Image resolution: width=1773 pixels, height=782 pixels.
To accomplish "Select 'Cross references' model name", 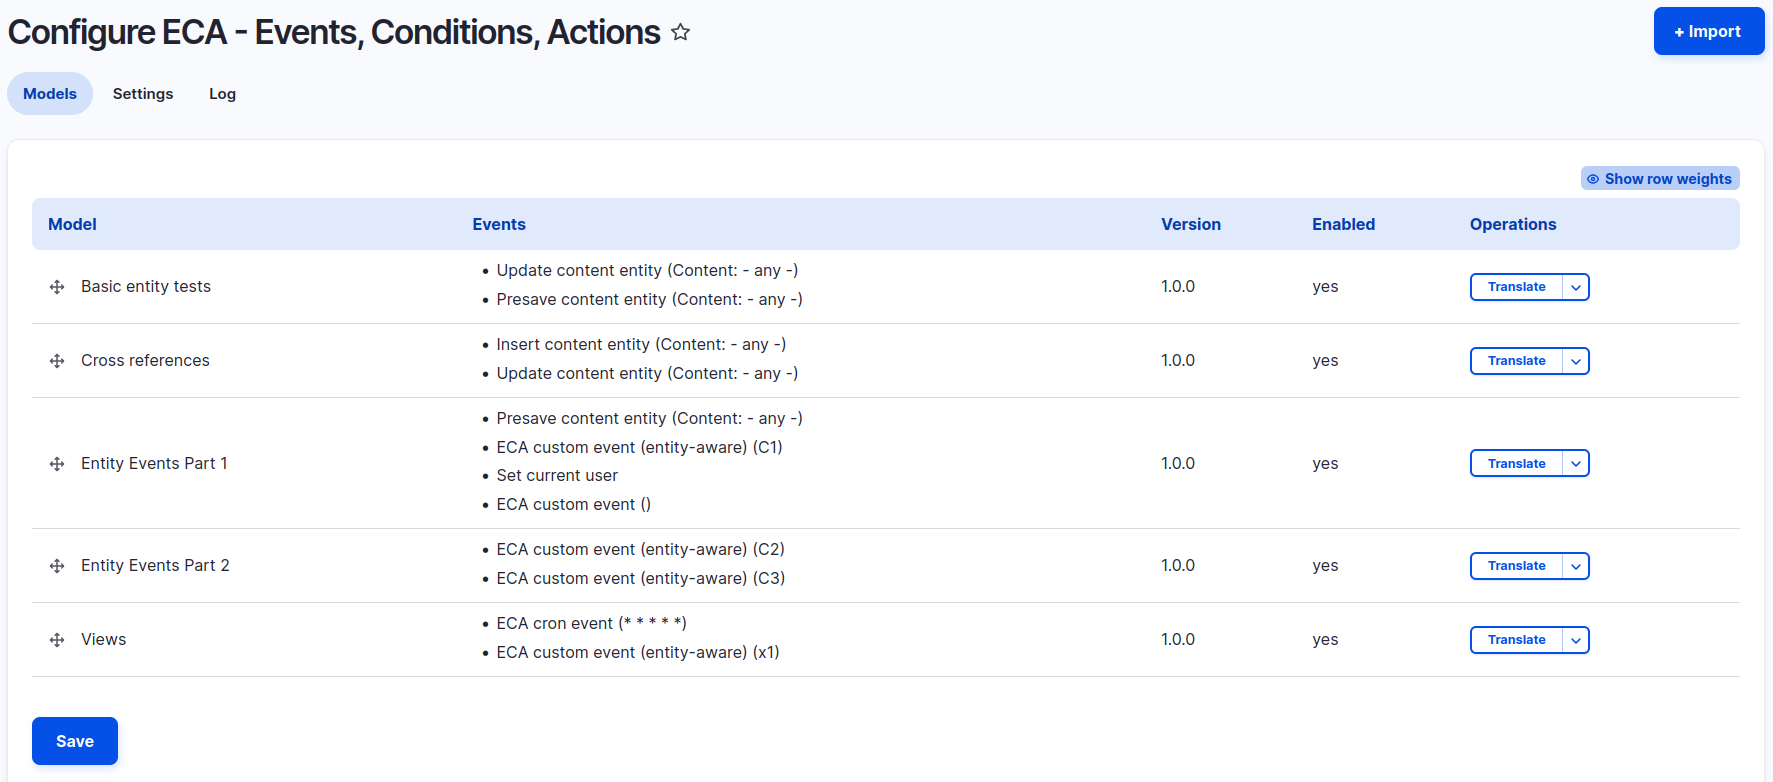I will [x=145, y=361].
